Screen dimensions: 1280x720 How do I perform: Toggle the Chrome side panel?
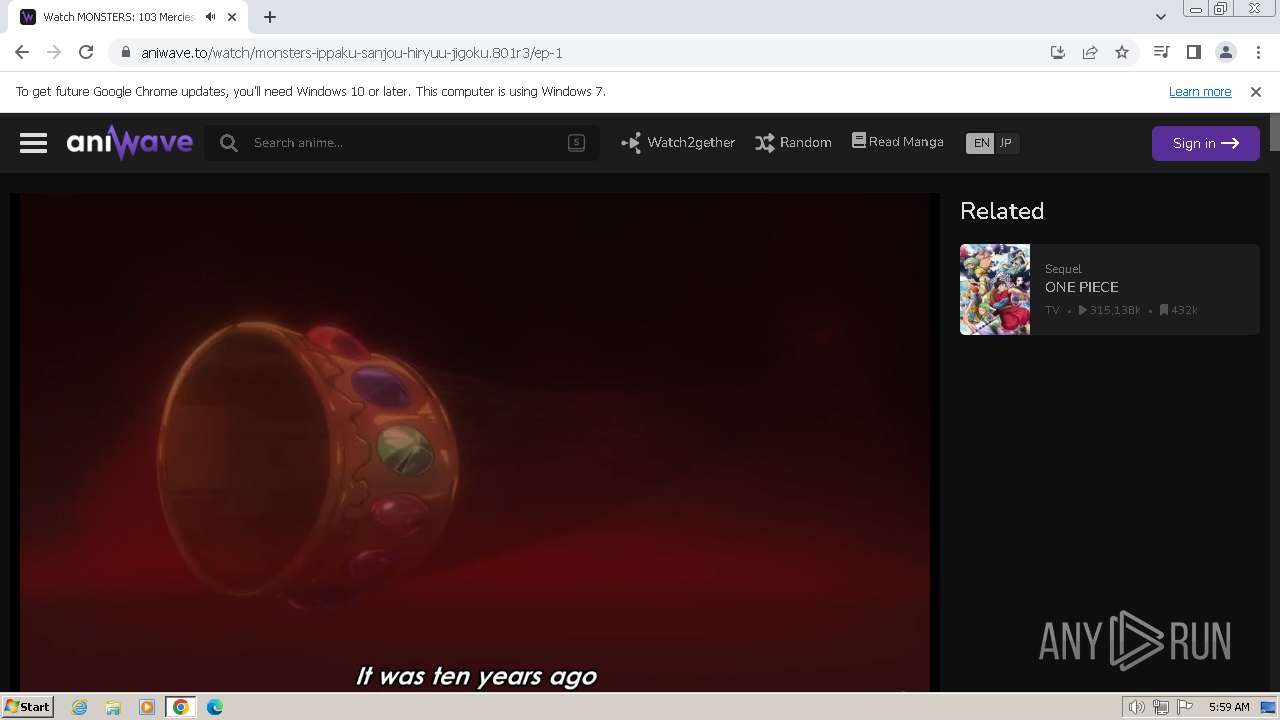pyautogui.click(x=1193, y=52)
